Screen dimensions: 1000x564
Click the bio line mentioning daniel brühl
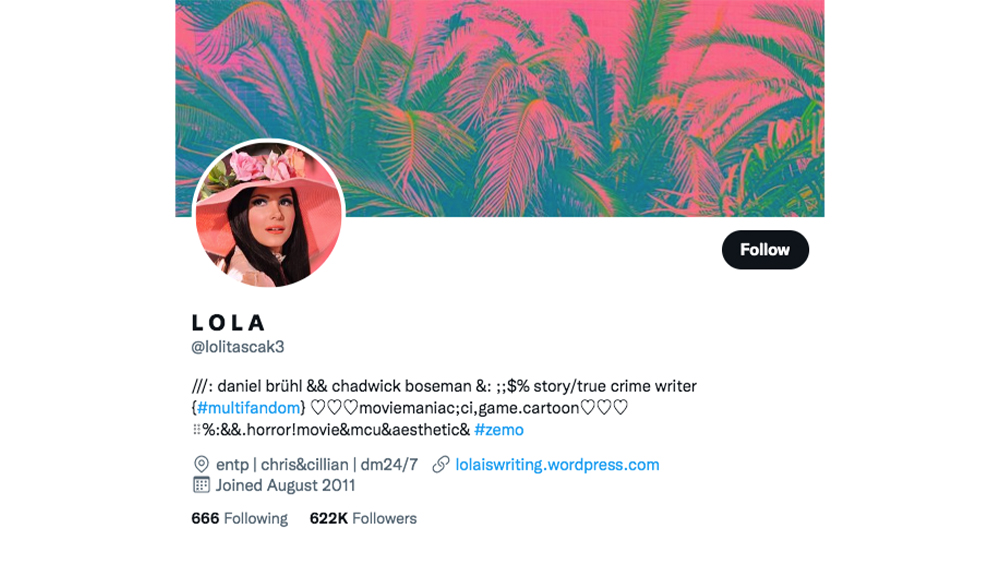[x=444, y=386]
